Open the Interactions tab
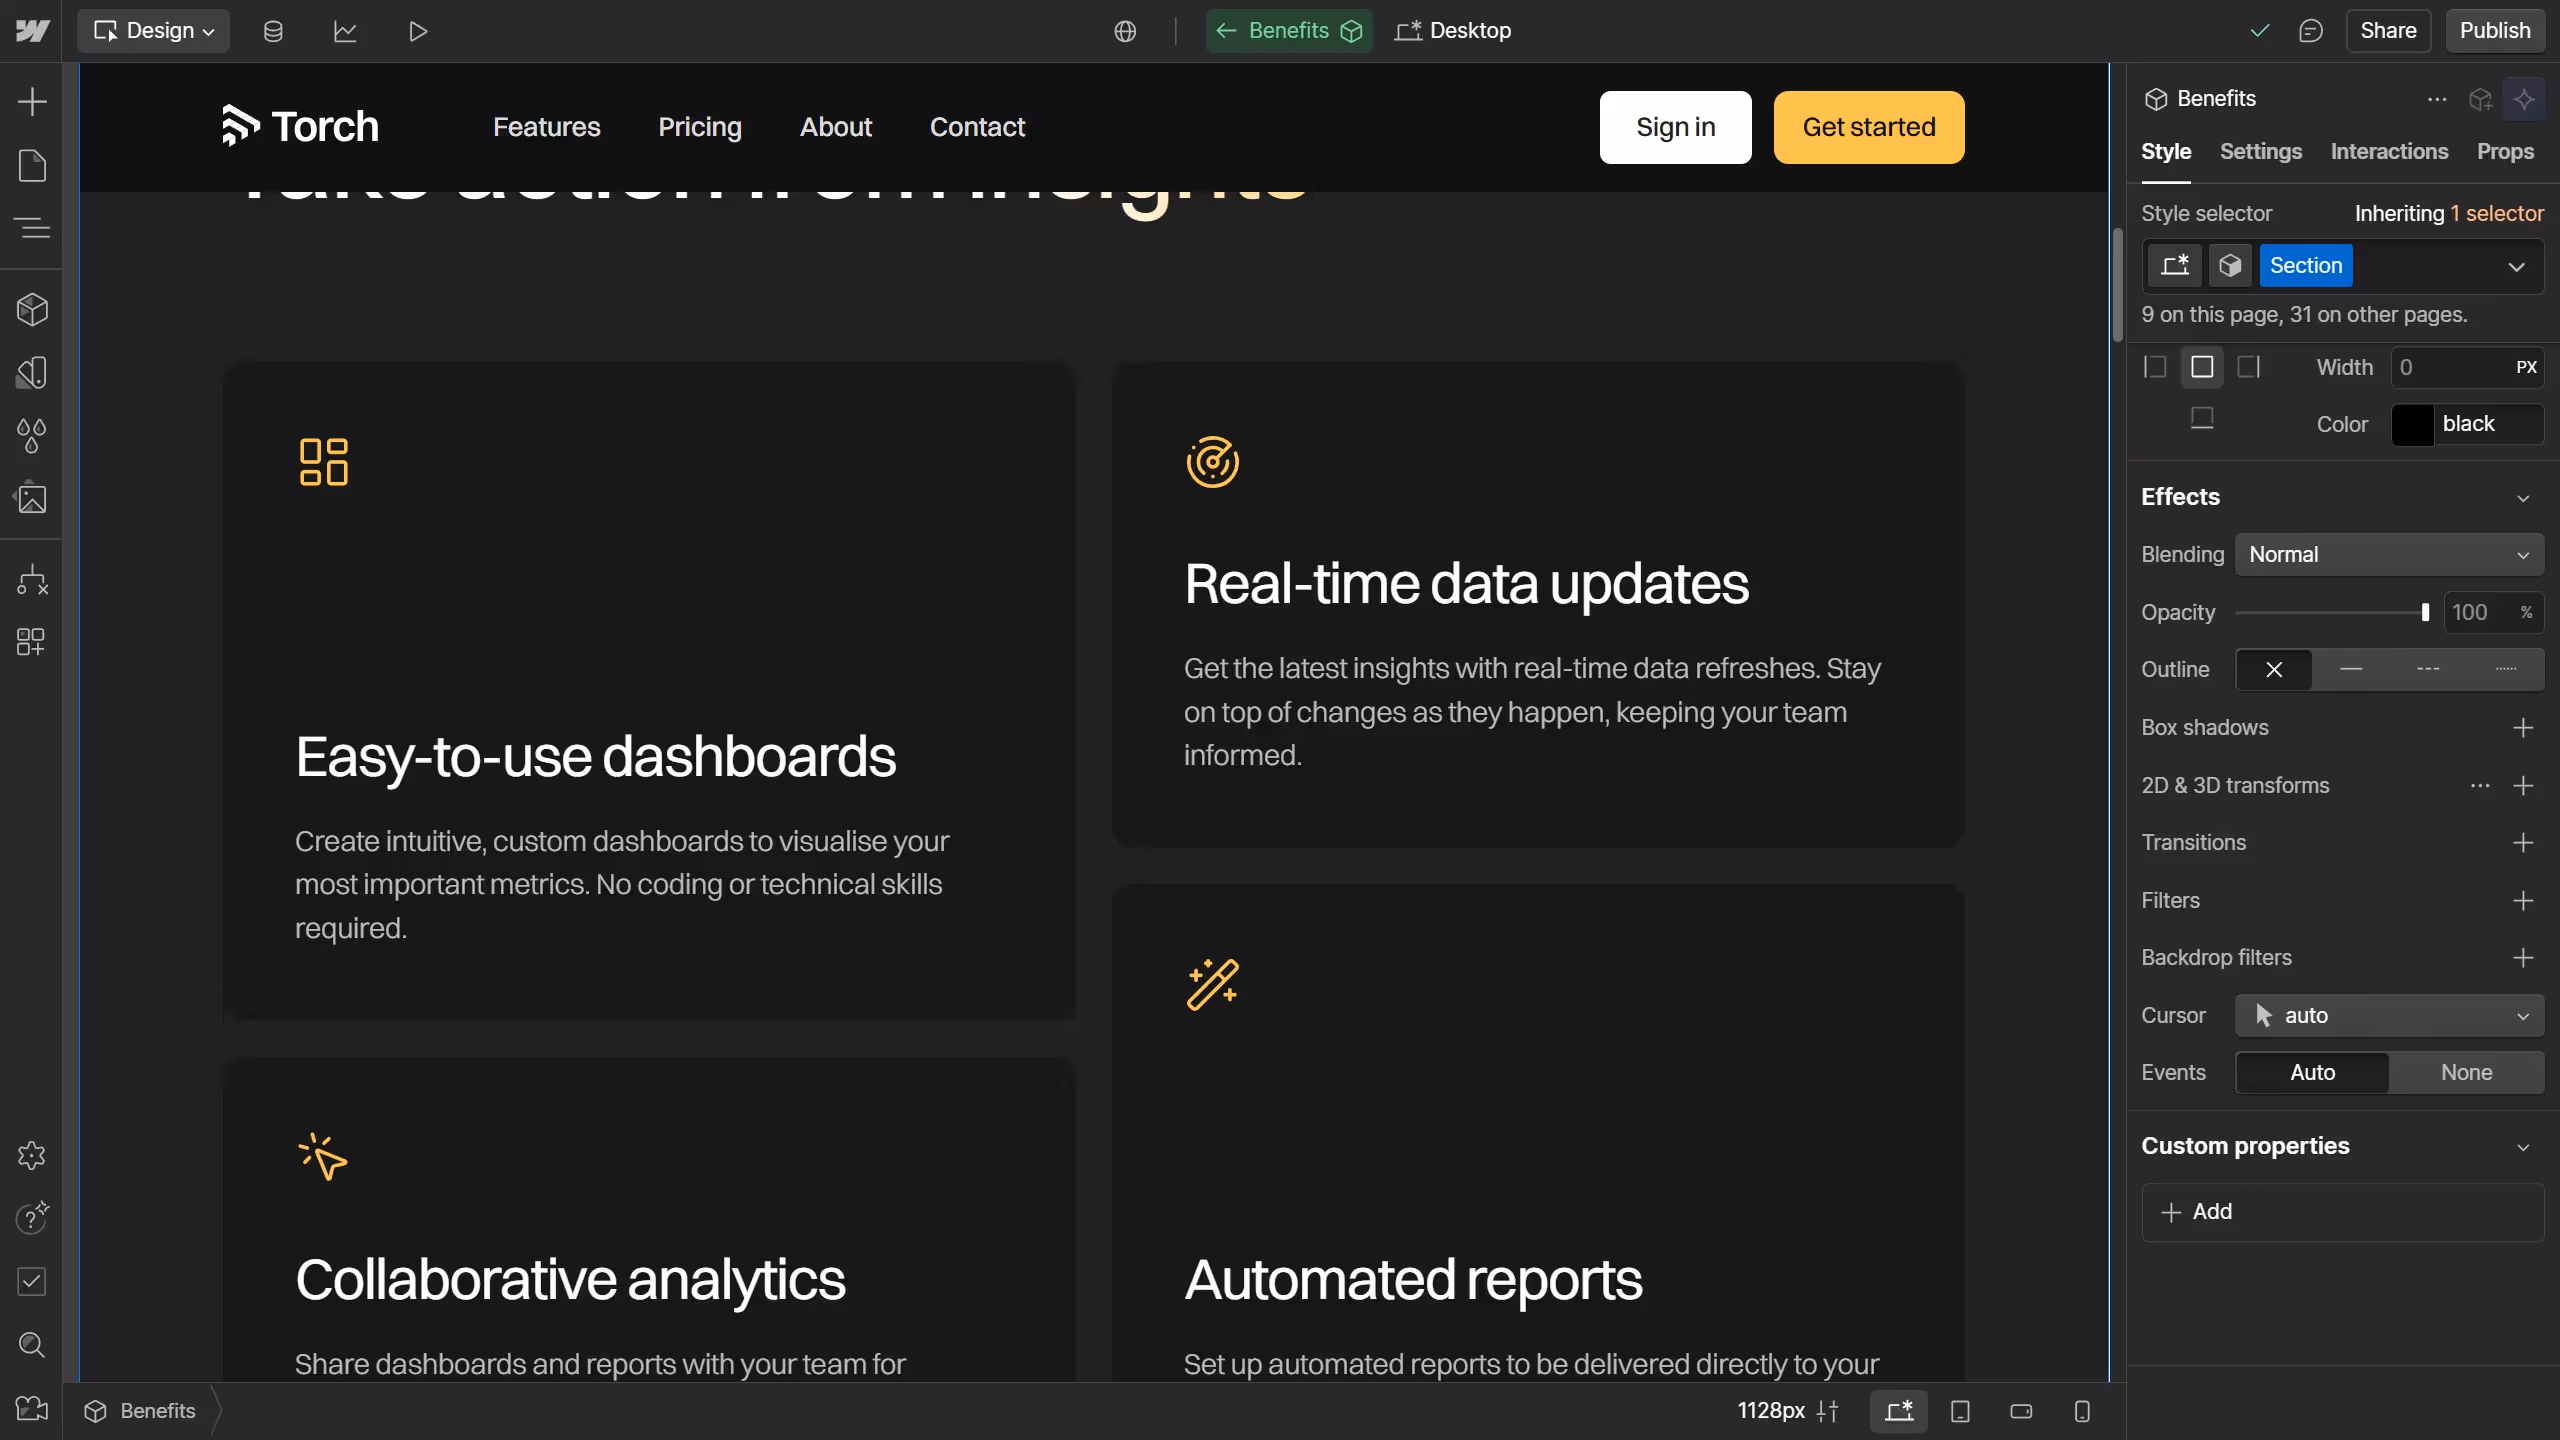 pyautogui.click(x=2388, y=152)
